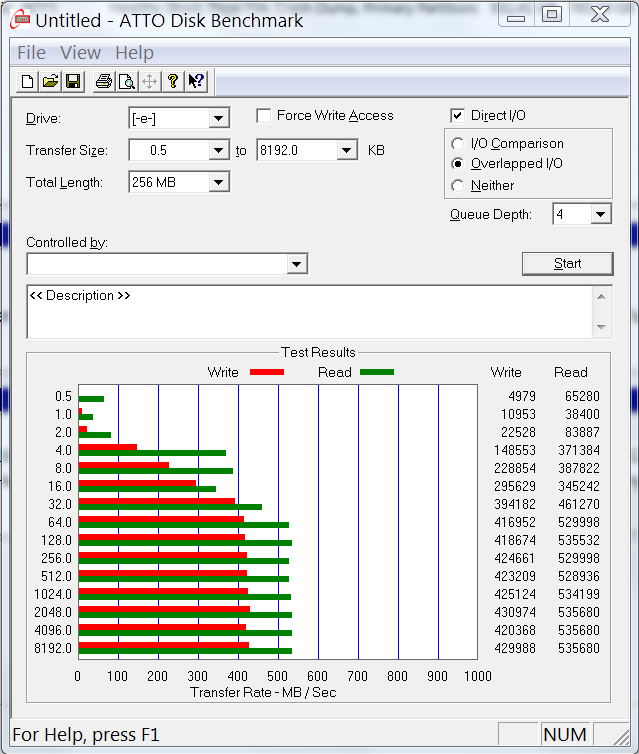Image resolution: width=639 pixels, height=754 pixels.
Task: Enable Force Write Access checkbox
Action: [x=264, y=116]
